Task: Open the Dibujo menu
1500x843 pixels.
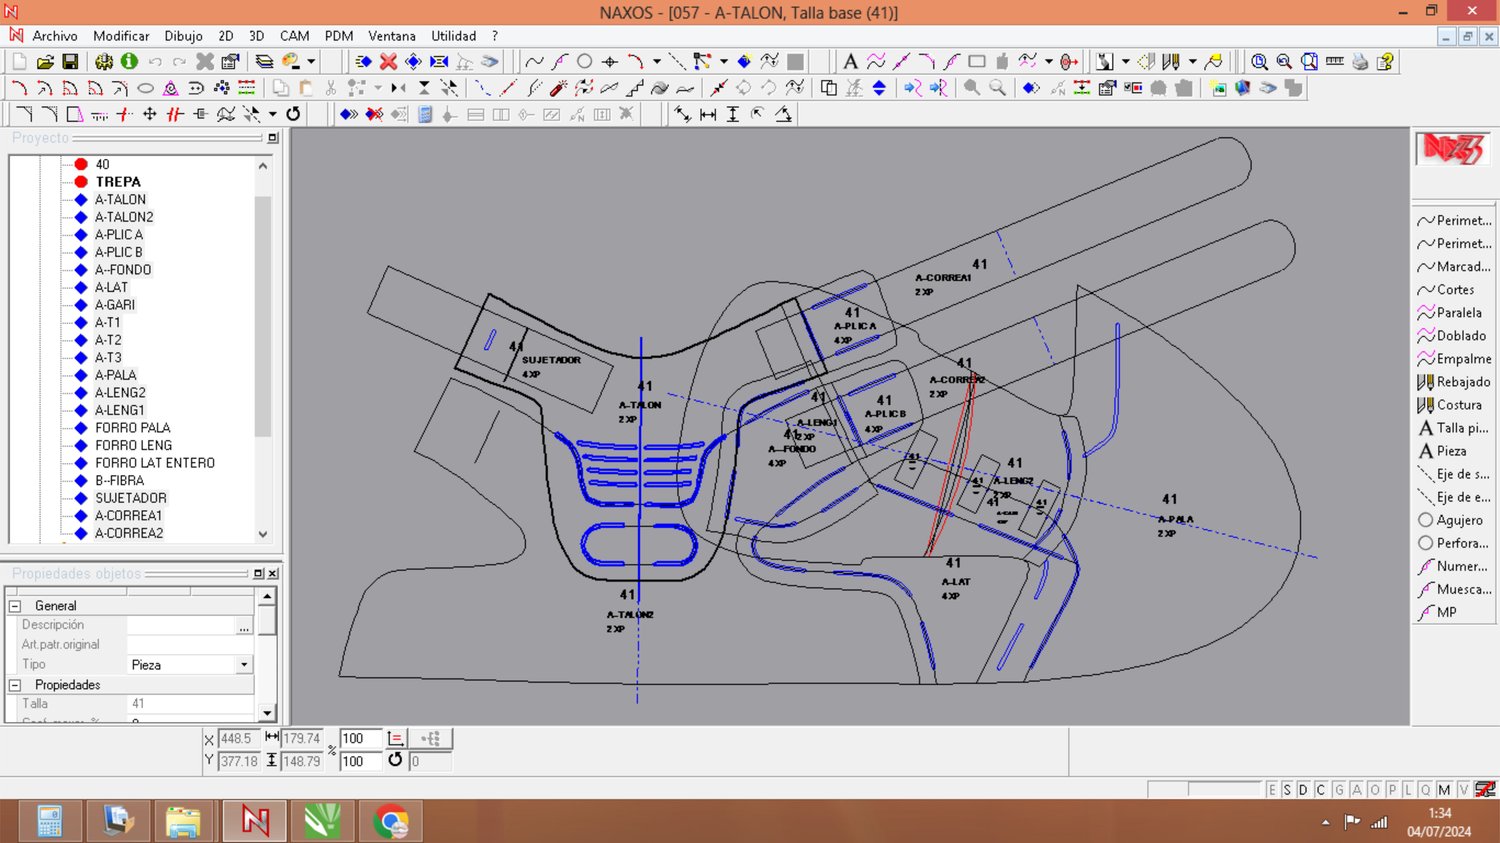Action: pyautogui.click(x=183, y=36)
